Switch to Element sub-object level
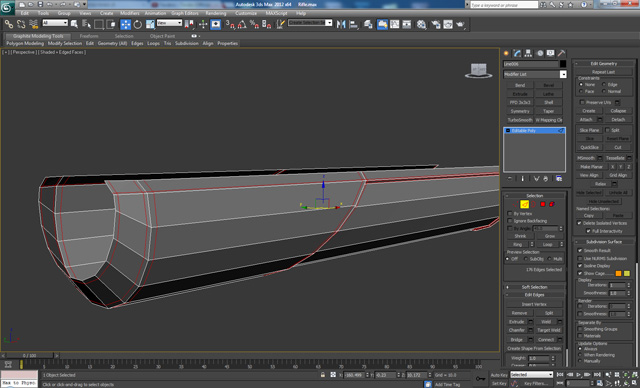The width and height of the screenshot is (640, 388). click(552, 204)
